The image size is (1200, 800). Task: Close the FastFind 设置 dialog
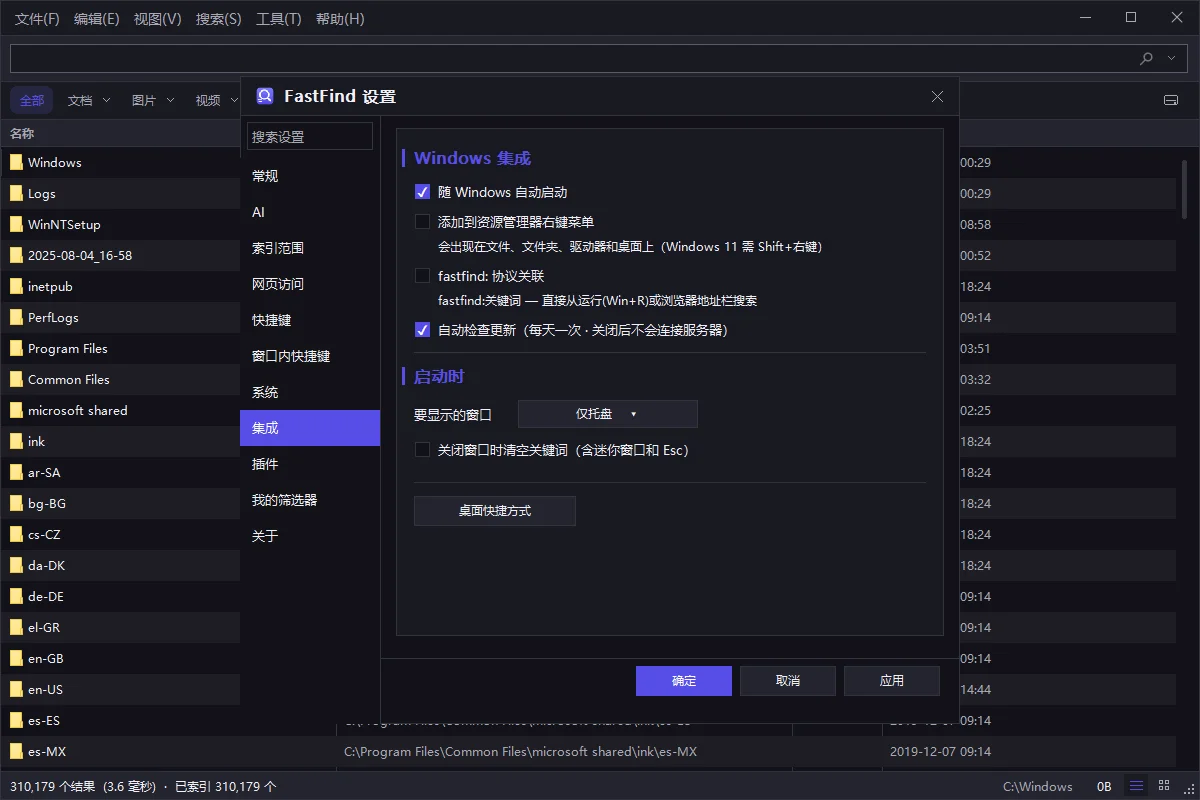coord(937,97)
